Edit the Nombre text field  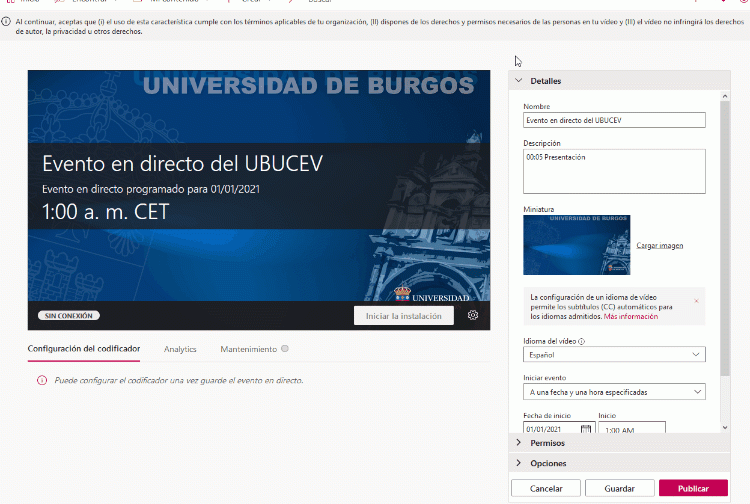pos(614,120)
